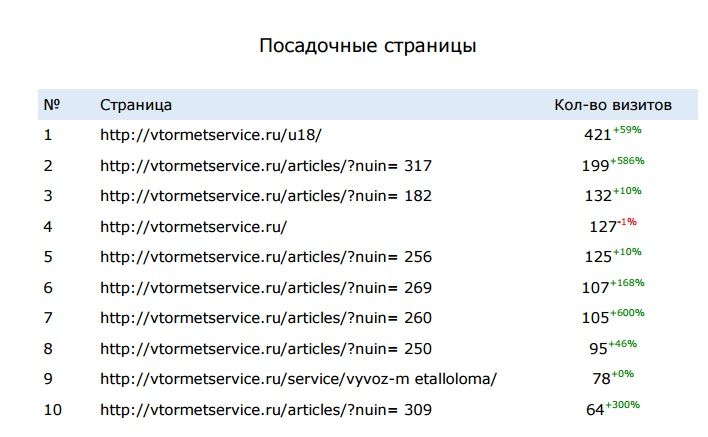The height and width of the screenshot is (437, 708).
Task: Open the articles link with nuin= 250
Action: click(266, 349)
